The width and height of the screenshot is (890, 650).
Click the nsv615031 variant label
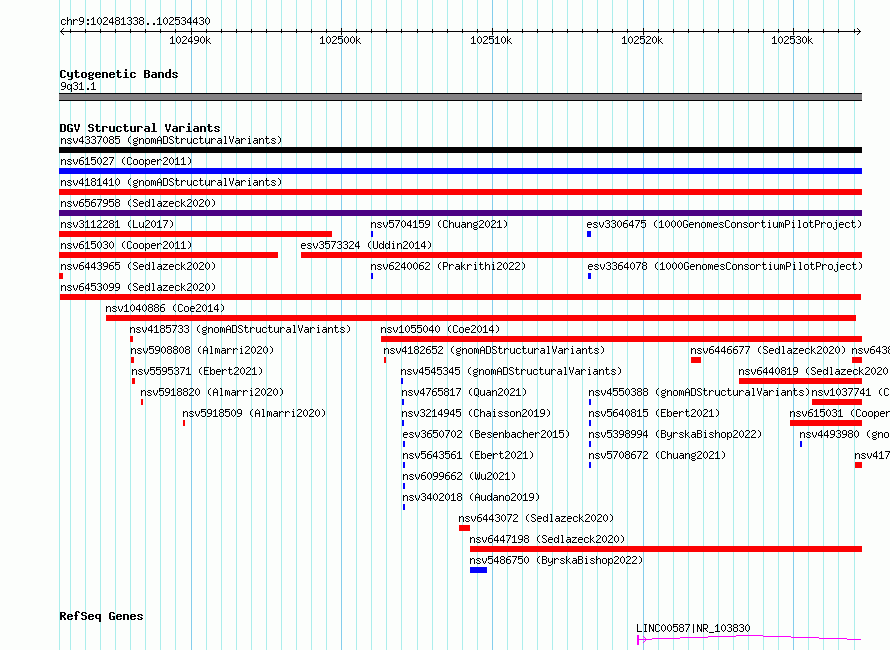click(x=838, y=413)
